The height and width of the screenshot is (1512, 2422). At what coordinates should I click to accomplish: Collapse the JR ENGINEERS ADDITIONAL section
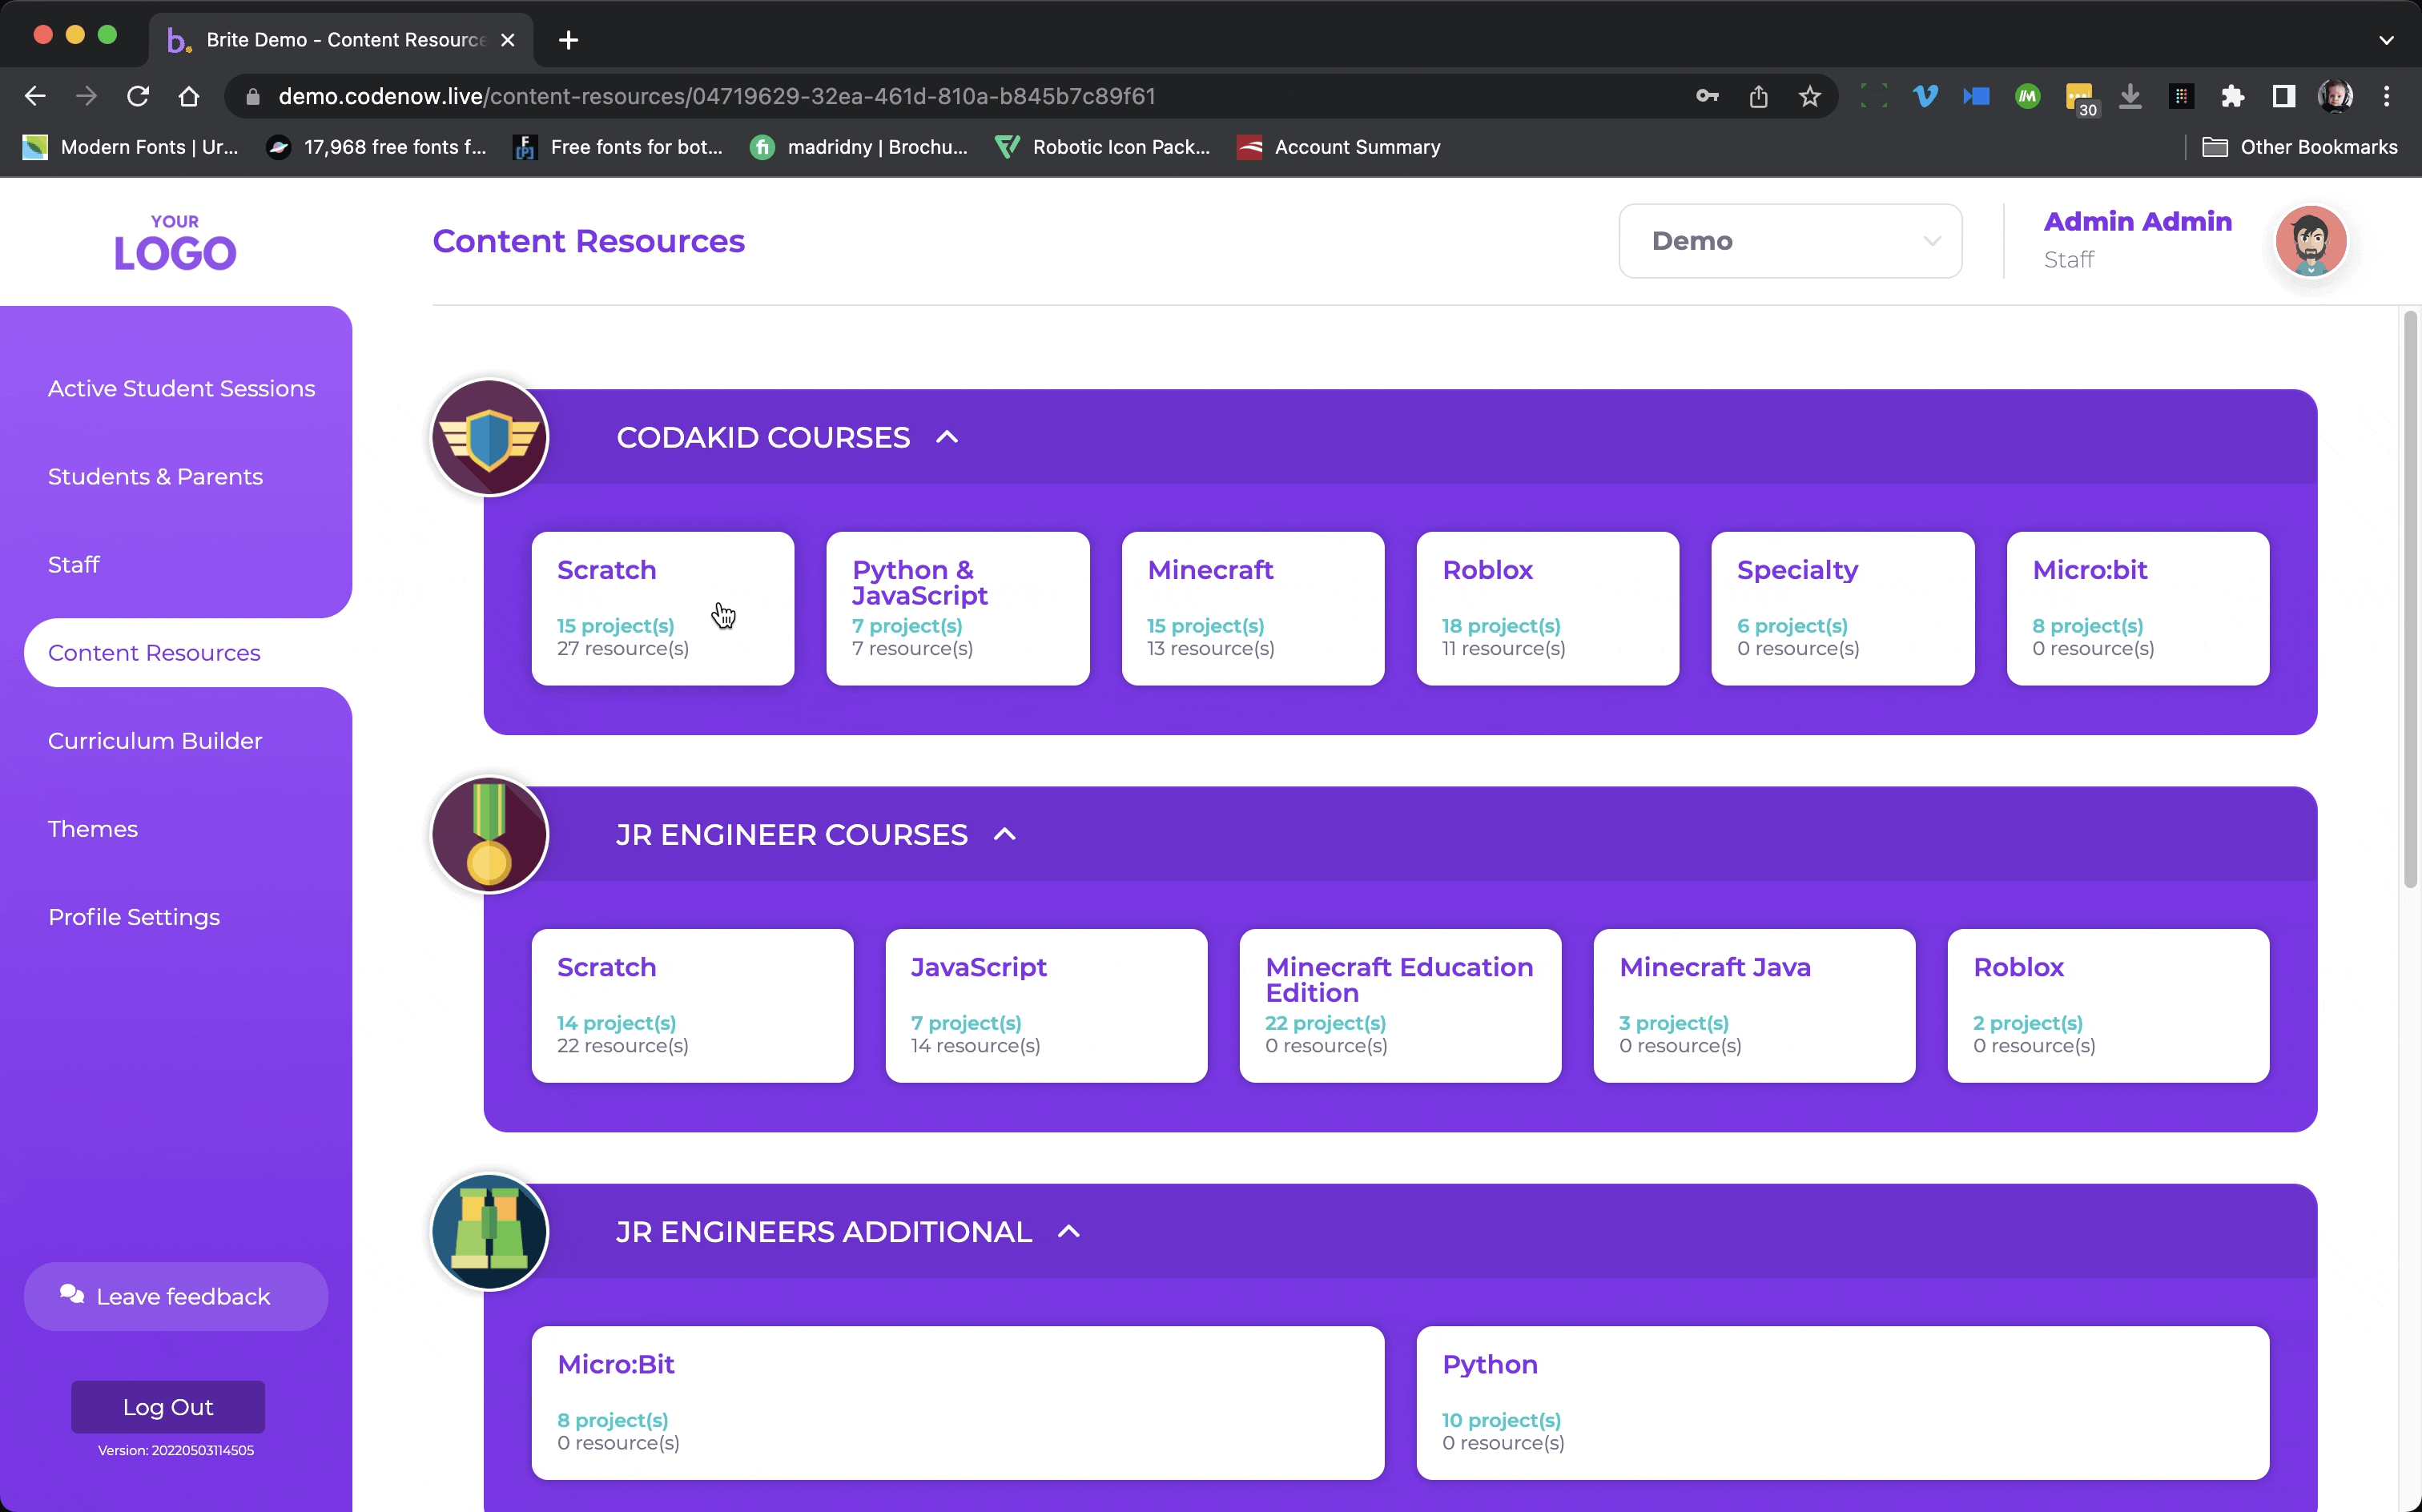[1068, 1231]
